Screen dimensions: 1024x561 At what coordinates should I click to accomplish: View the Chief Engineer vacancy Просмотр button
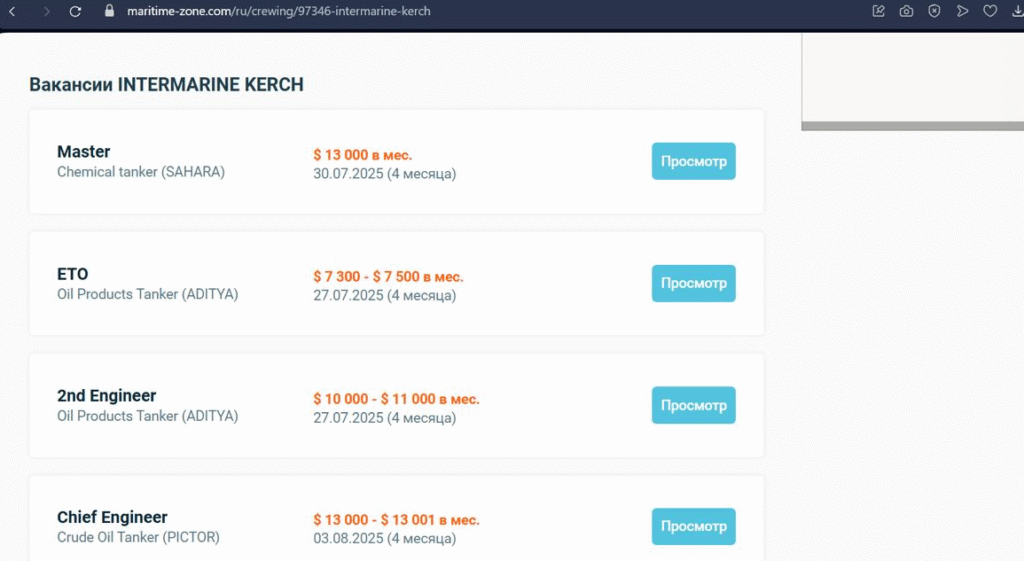694,526
